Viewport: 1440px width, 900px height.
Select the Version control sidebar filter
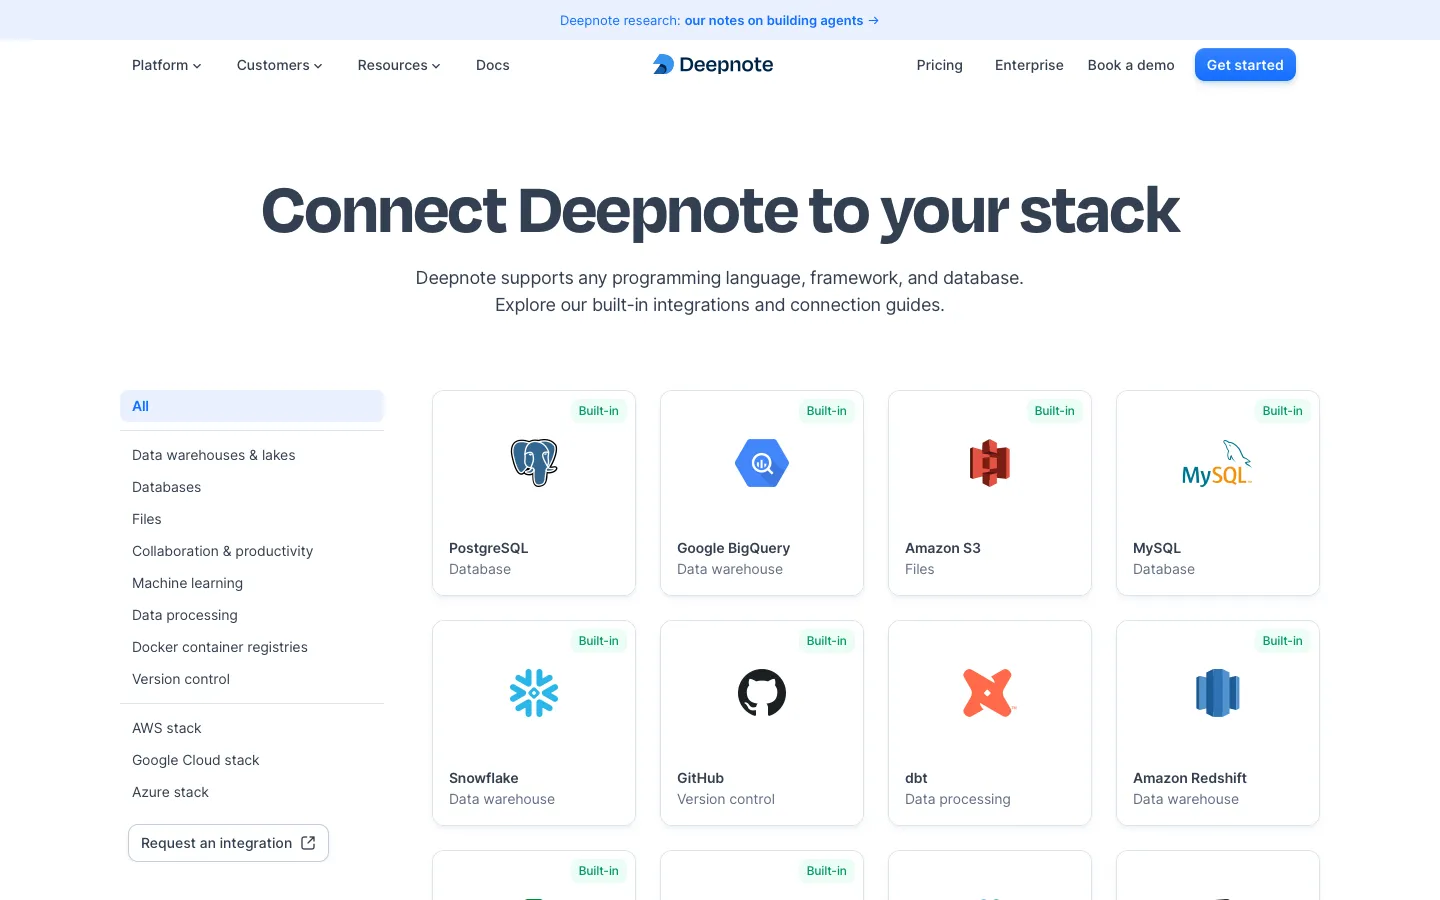(x=181, y=679)
